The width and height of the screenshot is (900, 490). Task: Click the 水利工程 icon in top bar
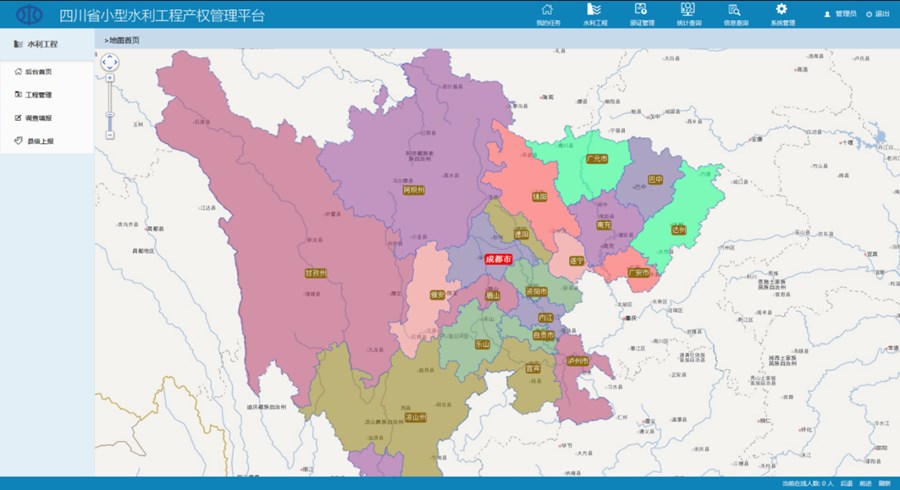point(594,13)
